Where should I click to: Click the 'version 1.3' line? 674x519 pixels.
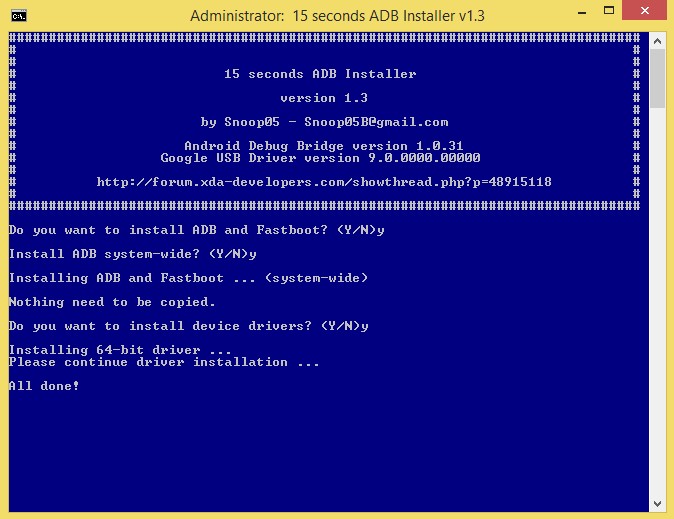pos(324,98)
